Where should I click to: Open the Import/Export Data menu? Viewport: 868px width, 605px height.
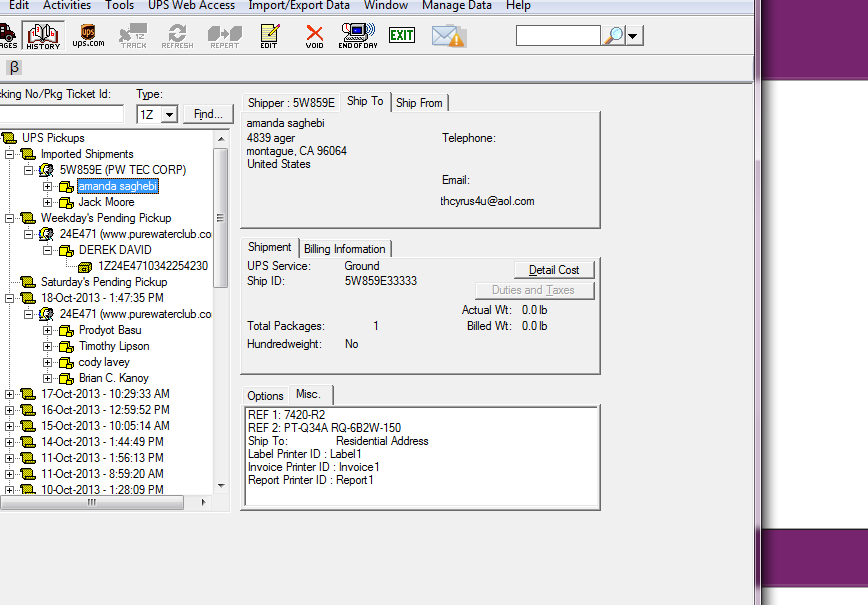(299, 6)
